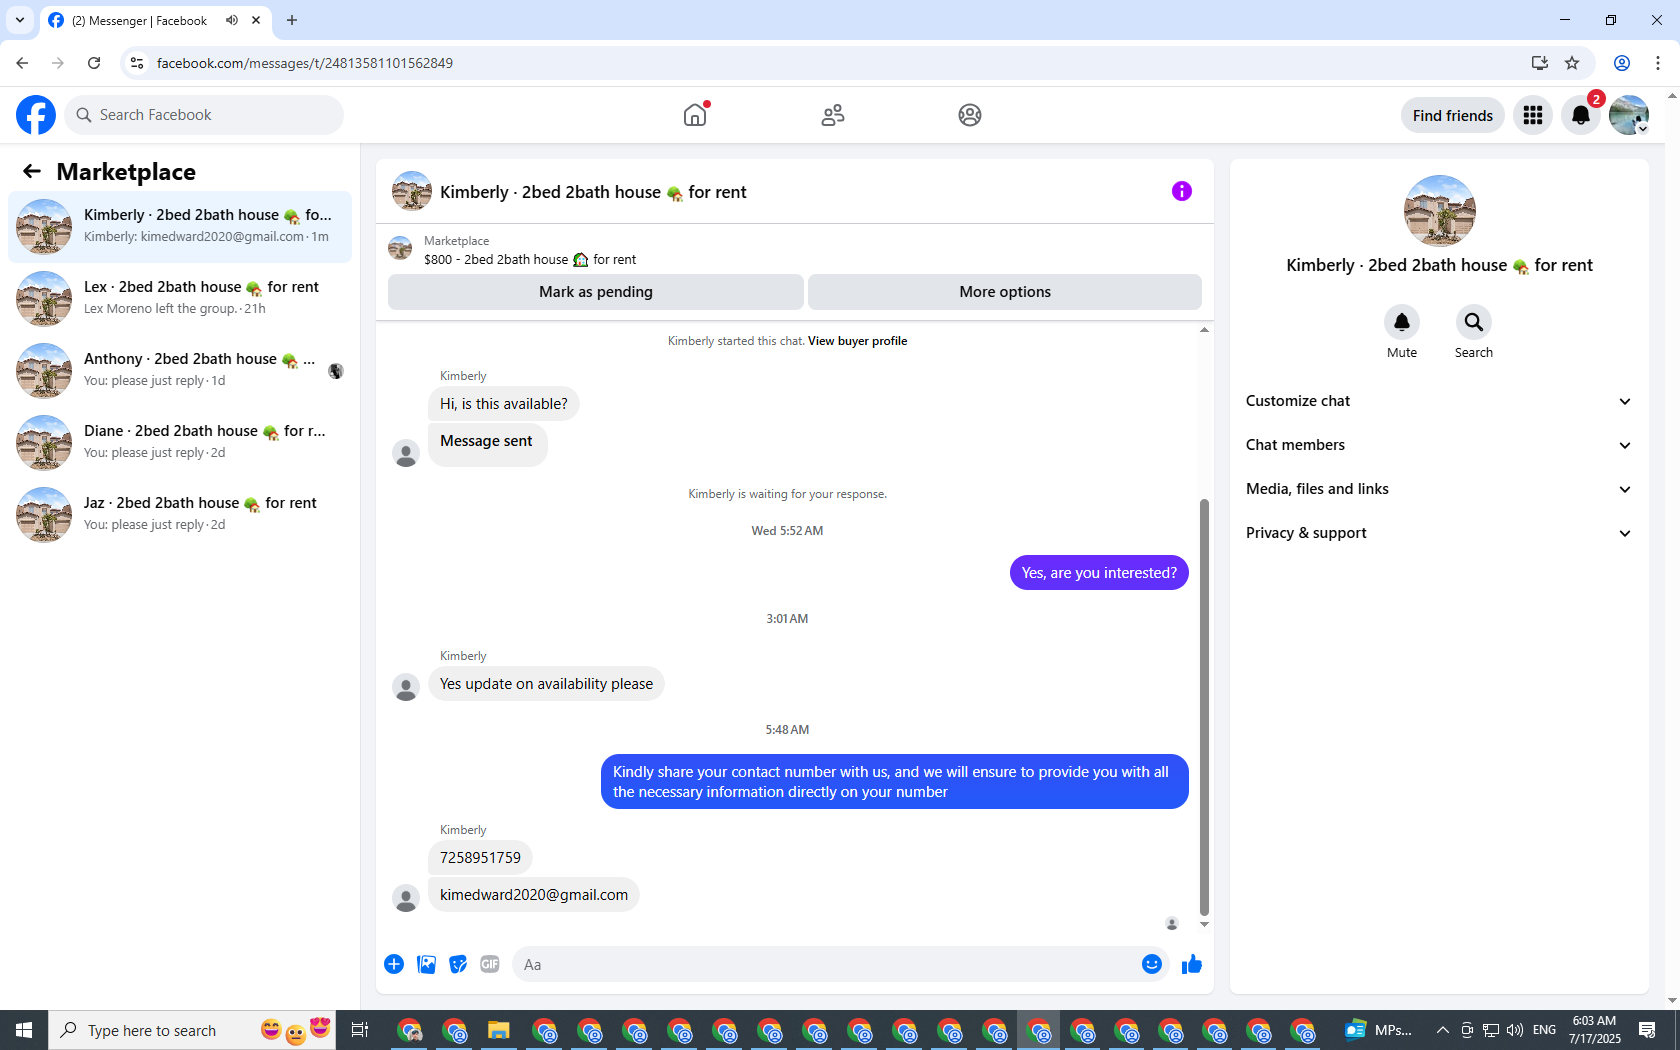Open the account profile picture menu
The height and width of the screenshot is (1050, 1680).
point(1629,115)
